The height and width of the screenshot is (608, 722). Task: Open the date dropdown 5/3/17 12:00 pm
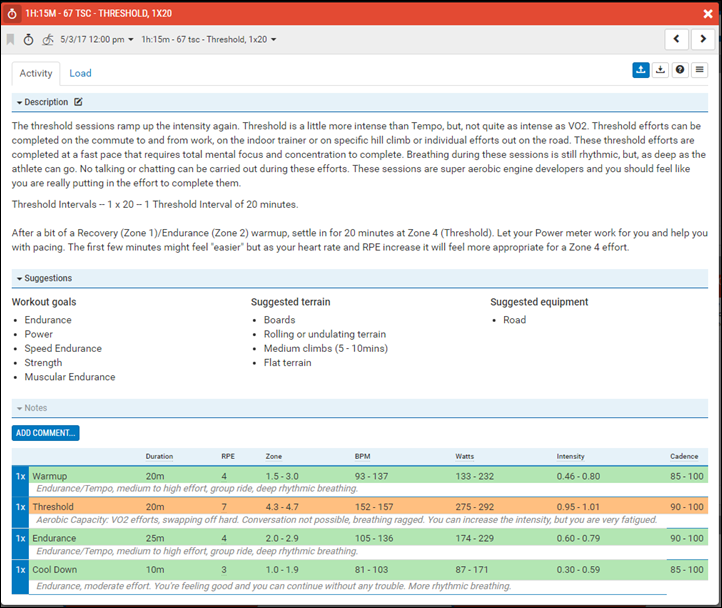(97, 40)
